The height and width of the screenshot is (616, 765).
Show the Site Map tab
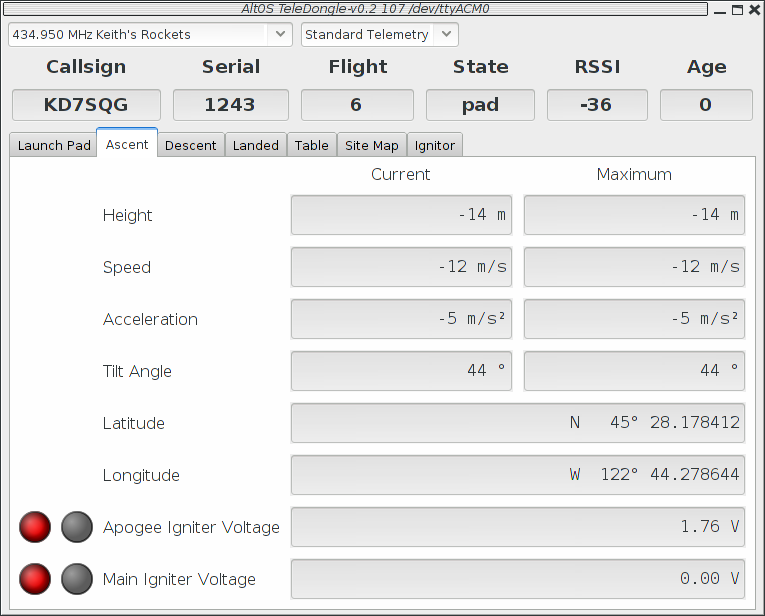(x=371, y=145)
